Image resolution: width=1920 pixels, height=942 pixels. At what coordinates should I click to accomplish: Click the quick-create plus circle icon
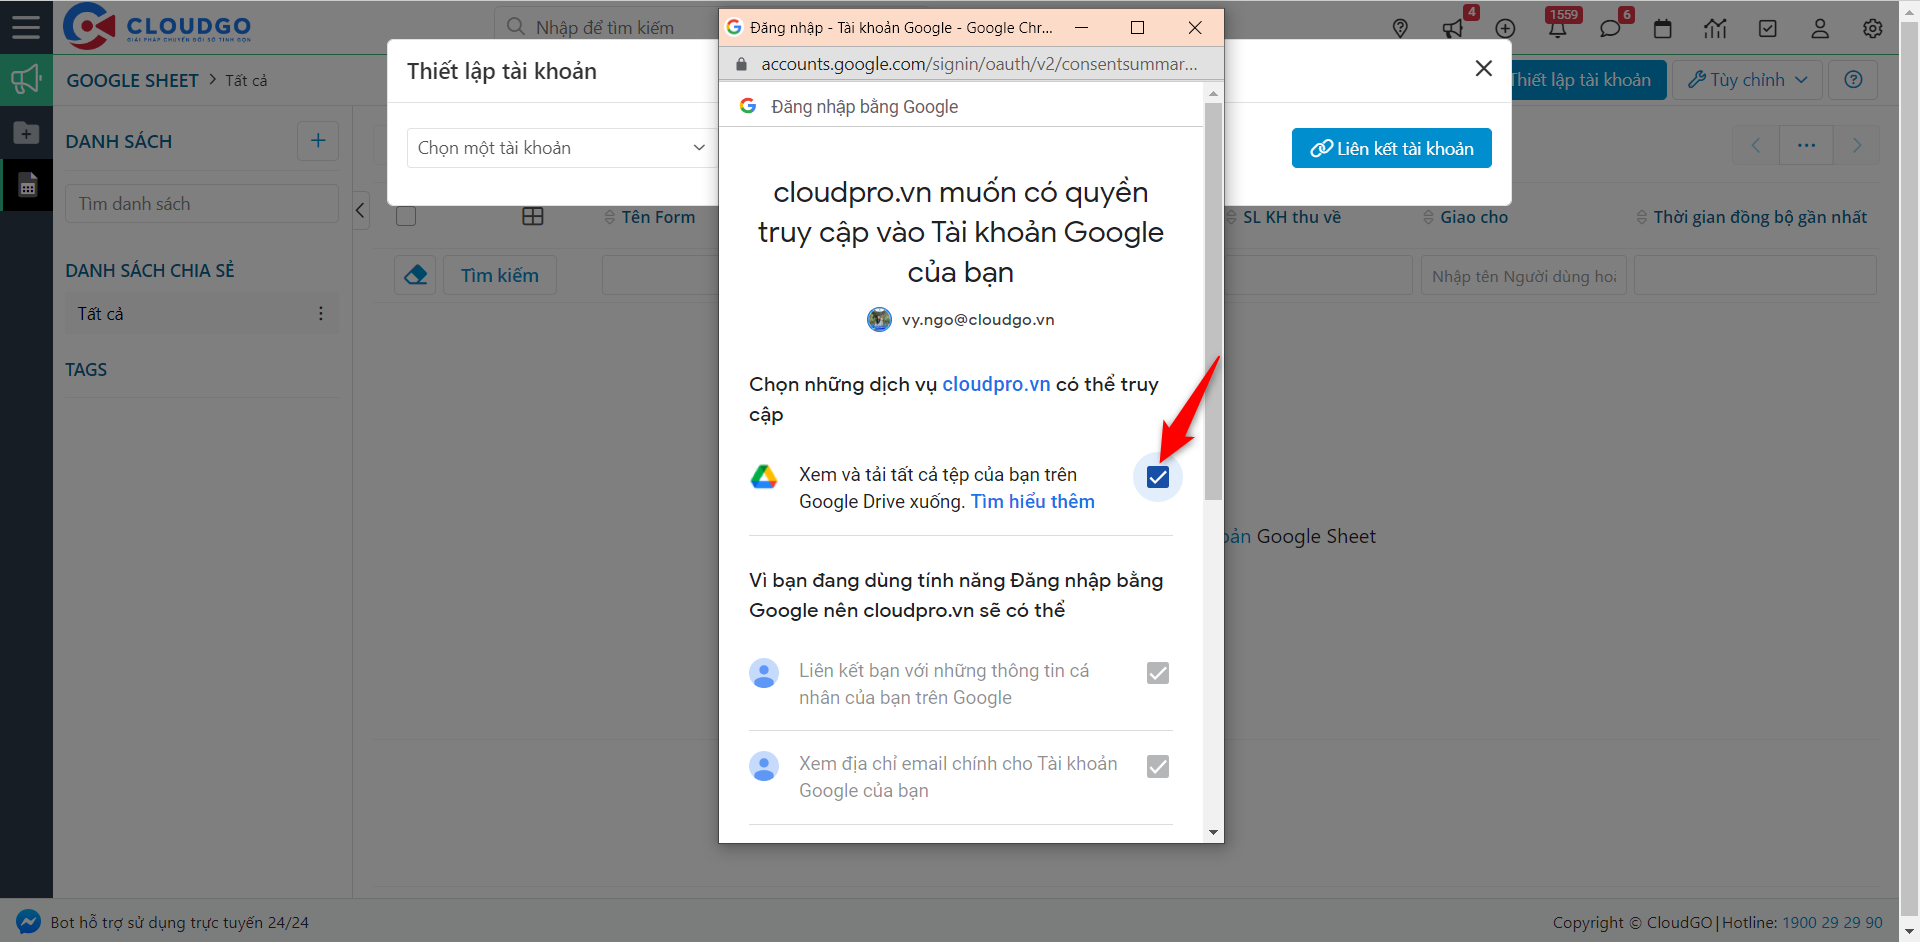(x=1505, y=29)
